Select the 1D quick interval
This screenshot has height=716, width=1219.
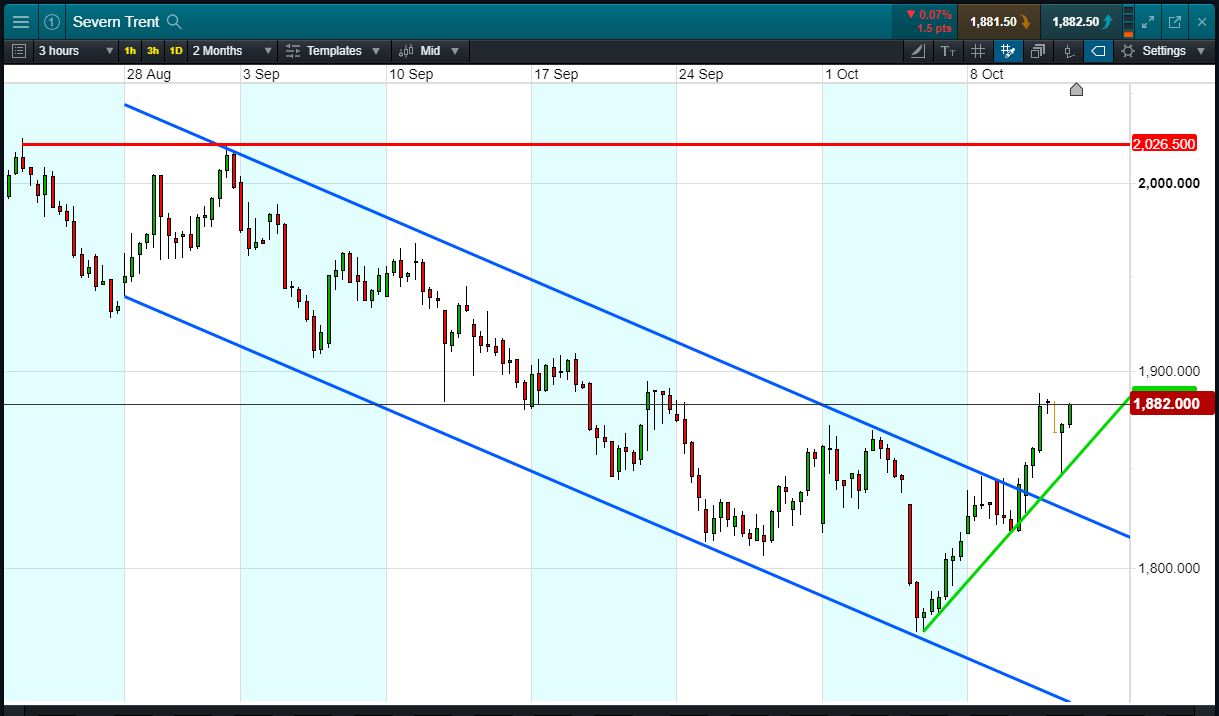pyautogui.click(x=175, y=51)
